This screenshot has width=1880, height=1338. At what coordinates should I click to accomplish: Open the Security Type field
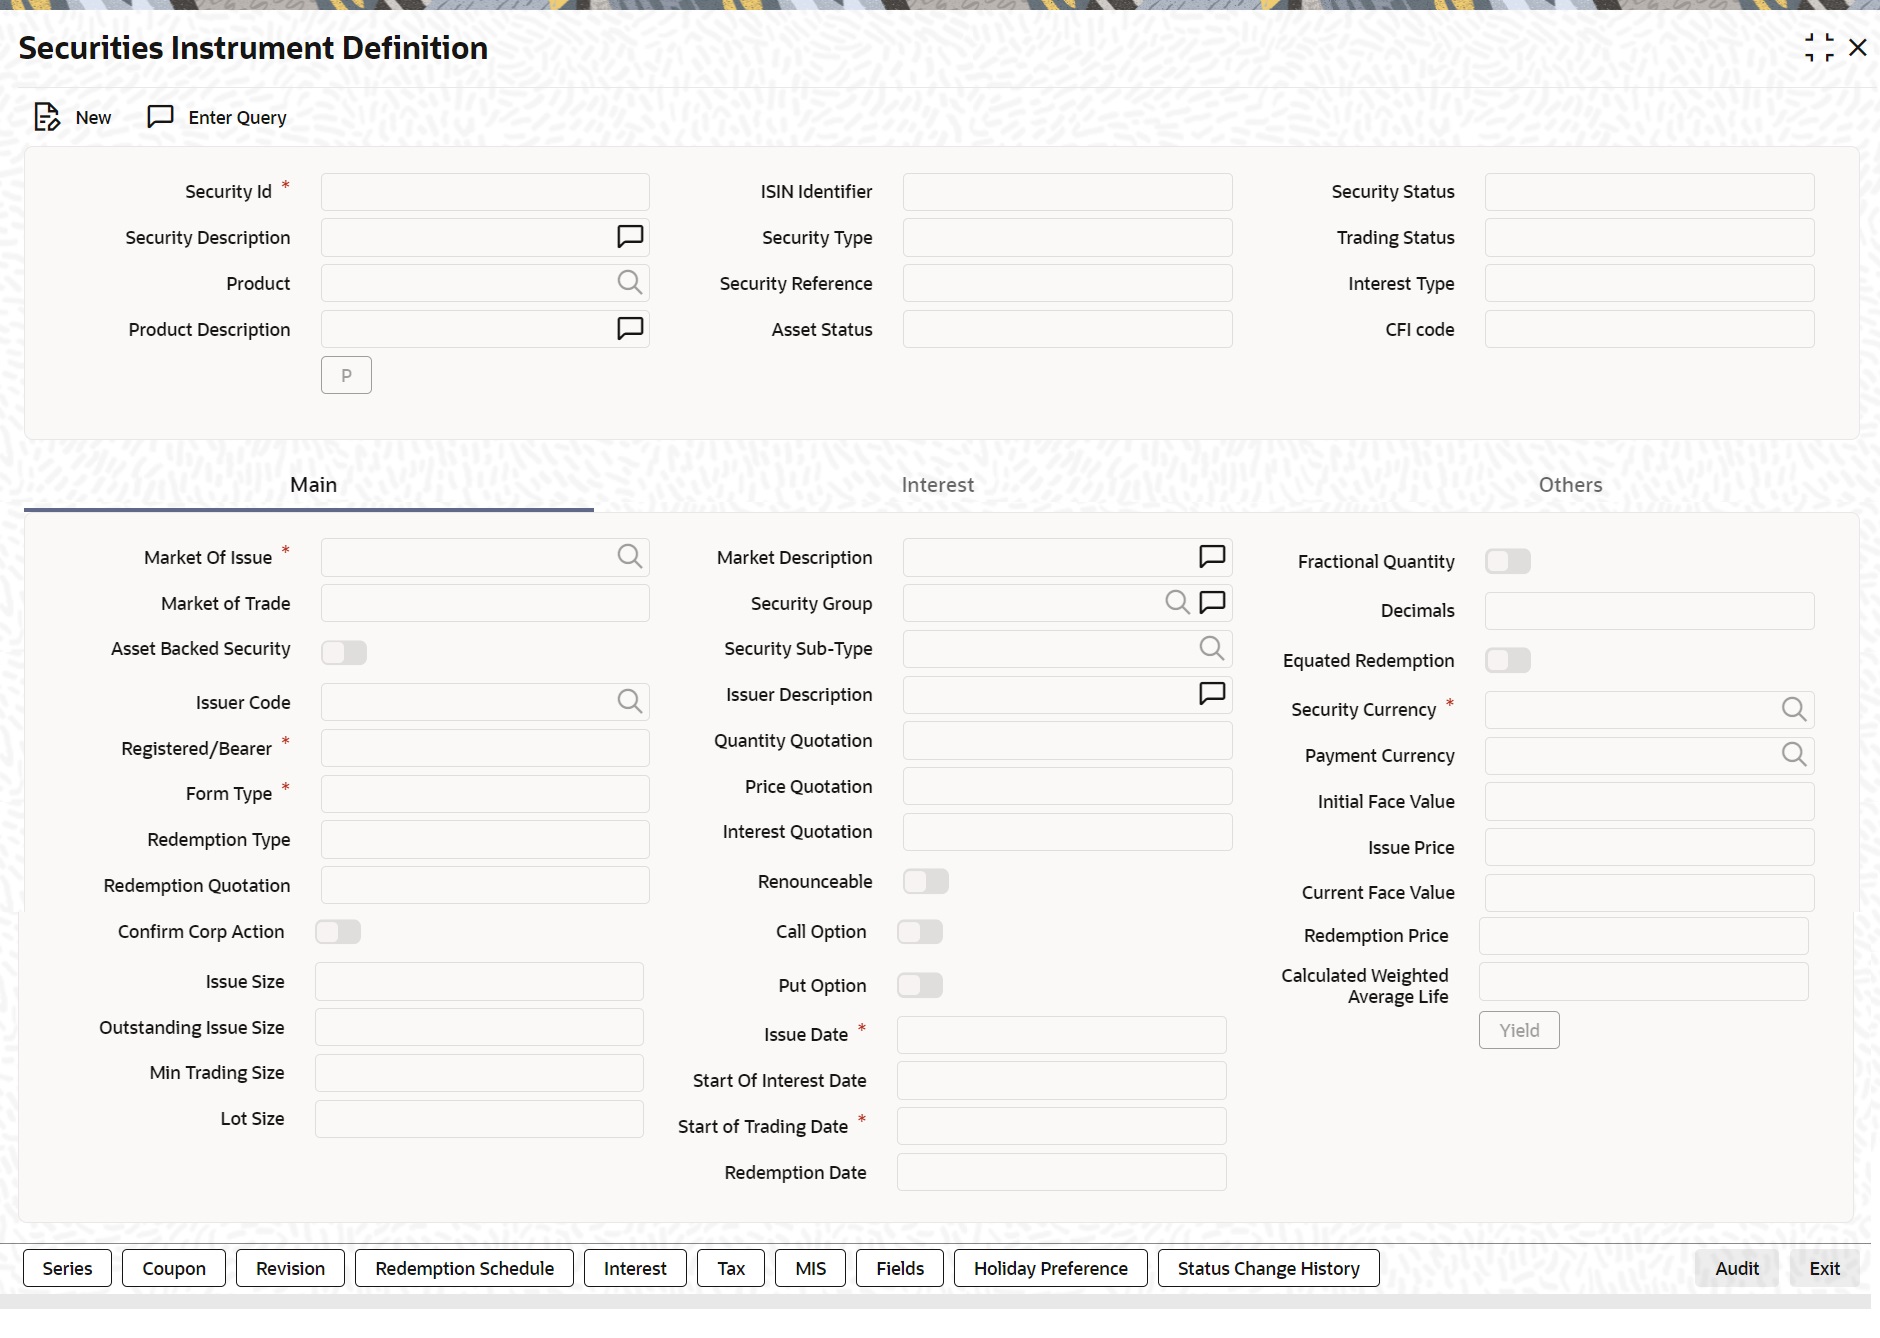click(1067, 238)
